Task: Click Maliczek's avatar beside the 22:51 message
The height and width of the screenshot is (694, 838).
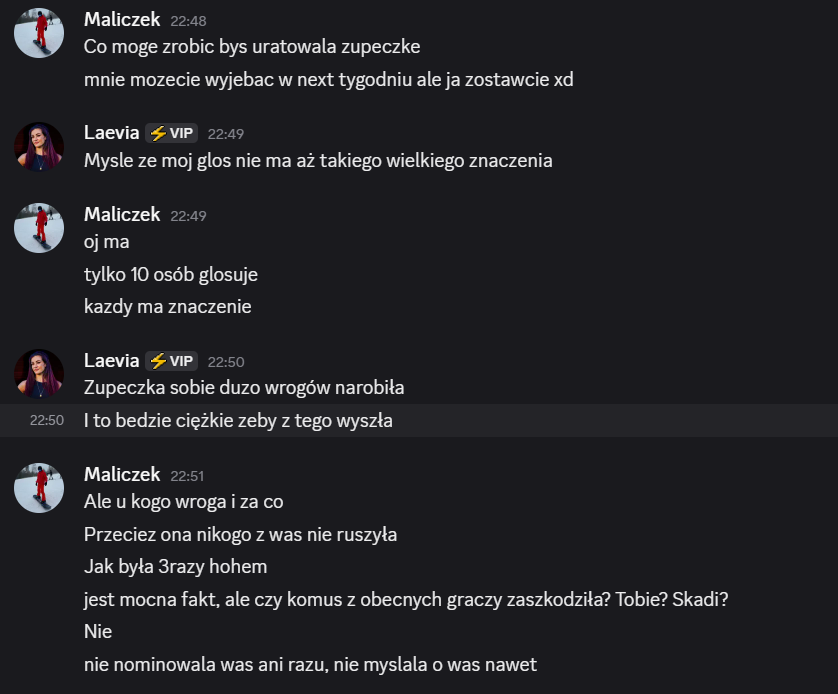Action: click(39, 488)
